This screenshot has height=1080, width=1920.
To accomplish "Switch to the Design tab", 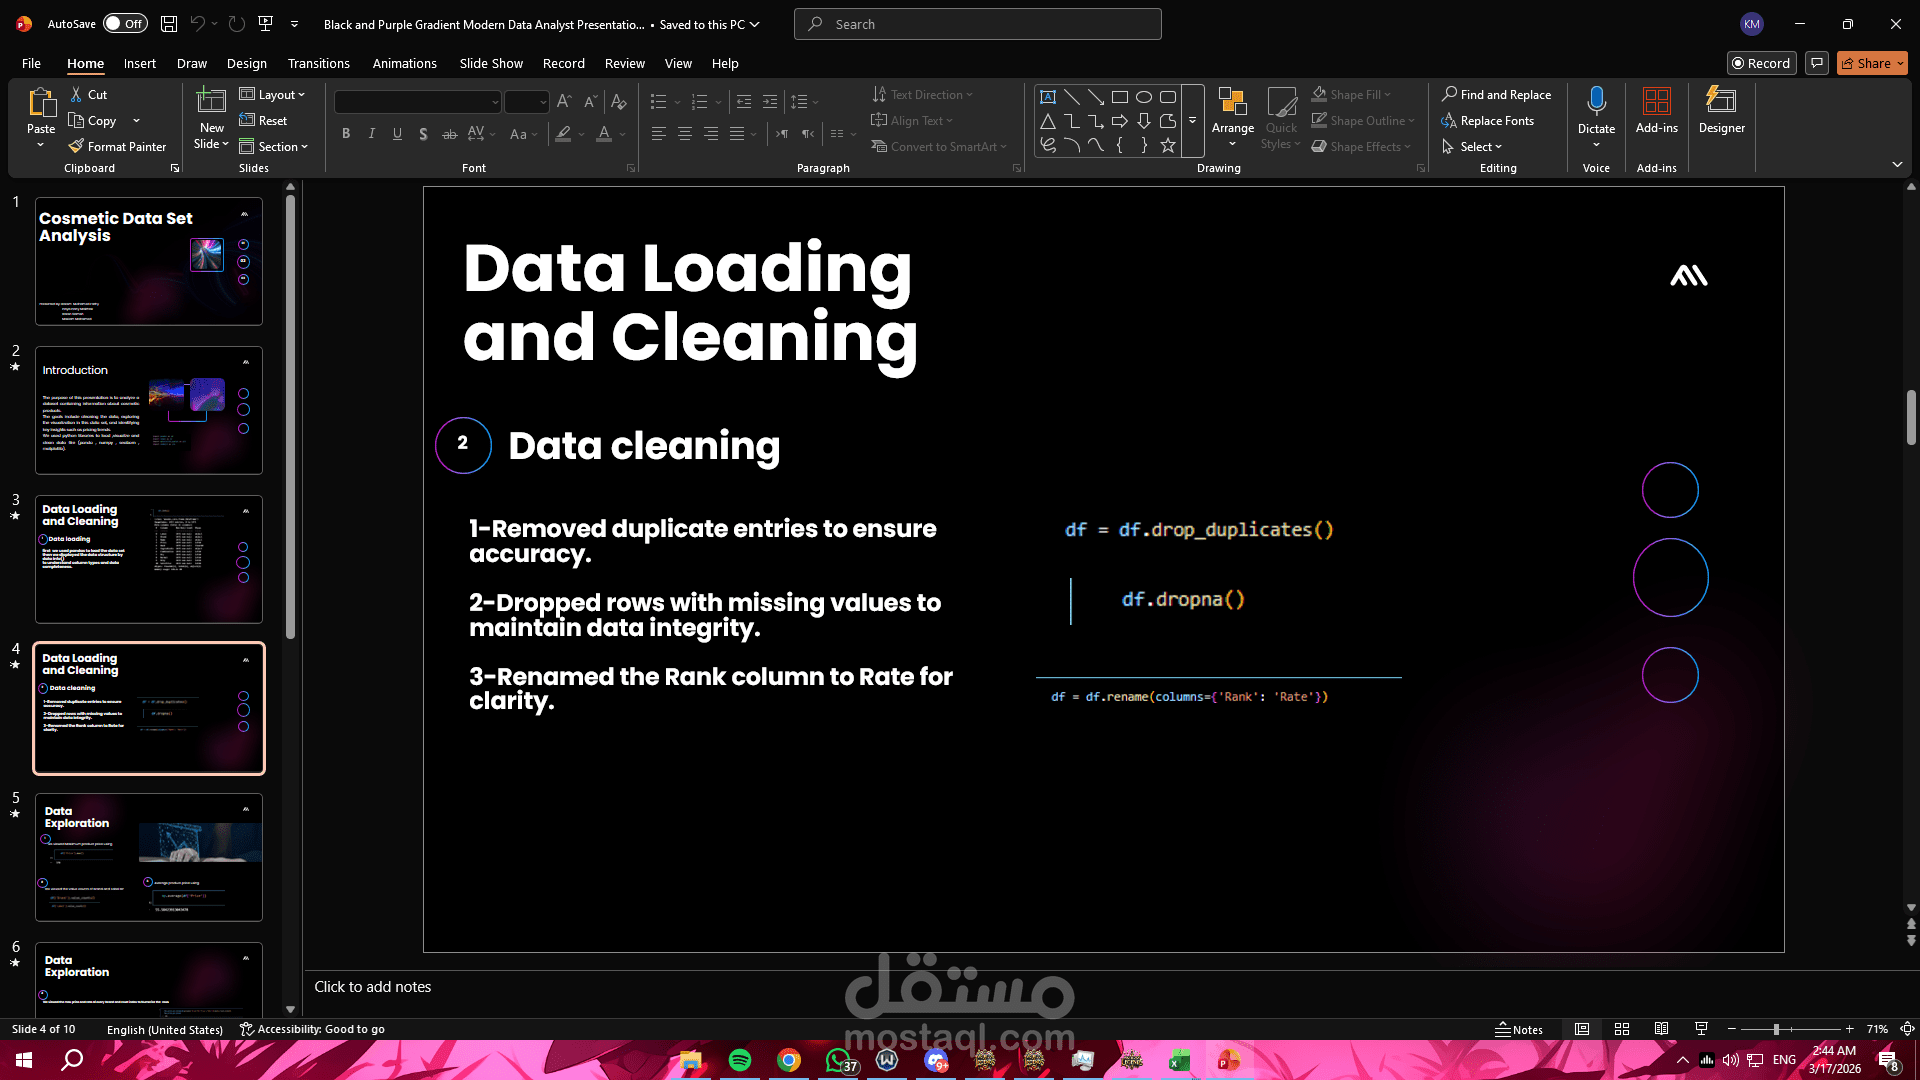I will pos(246,63).
